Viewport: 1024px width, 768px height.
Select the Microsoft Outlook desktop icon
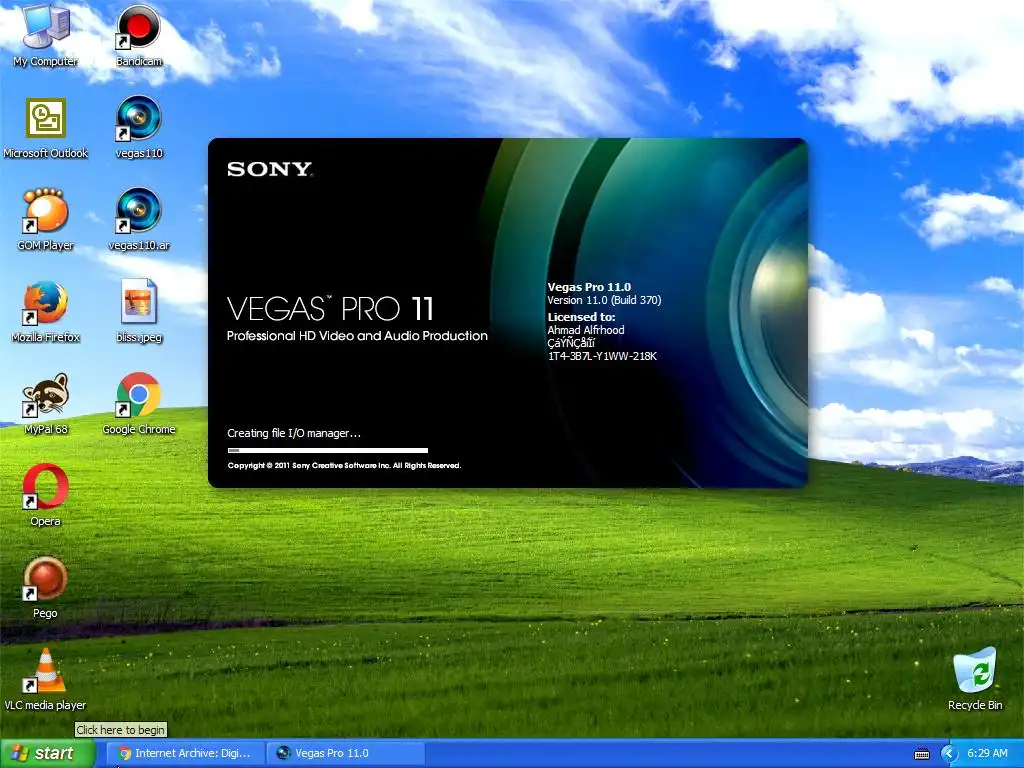[45, 128]
